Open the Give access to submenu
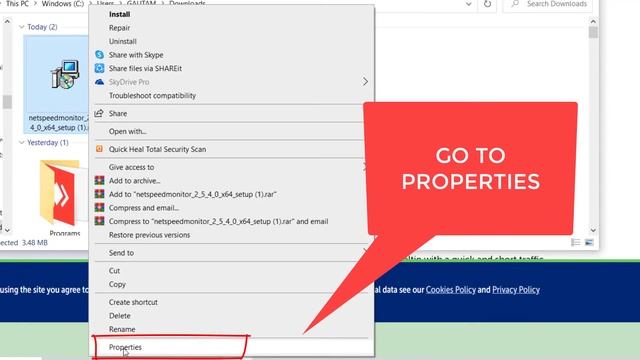The width and height of the screenshot is (640, 360). pyautogui.click(x=131, y=167)
